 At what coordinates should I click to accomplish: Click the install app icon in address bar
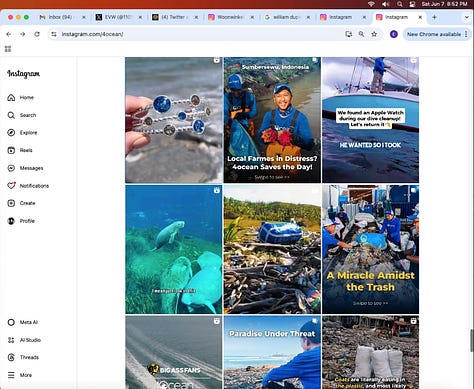tap(349, 34)
